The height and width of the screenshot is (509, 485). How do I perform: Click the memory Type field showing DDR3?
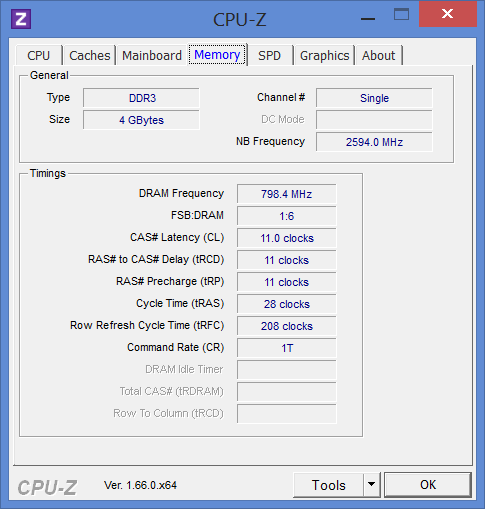click(x=141, y=98)
